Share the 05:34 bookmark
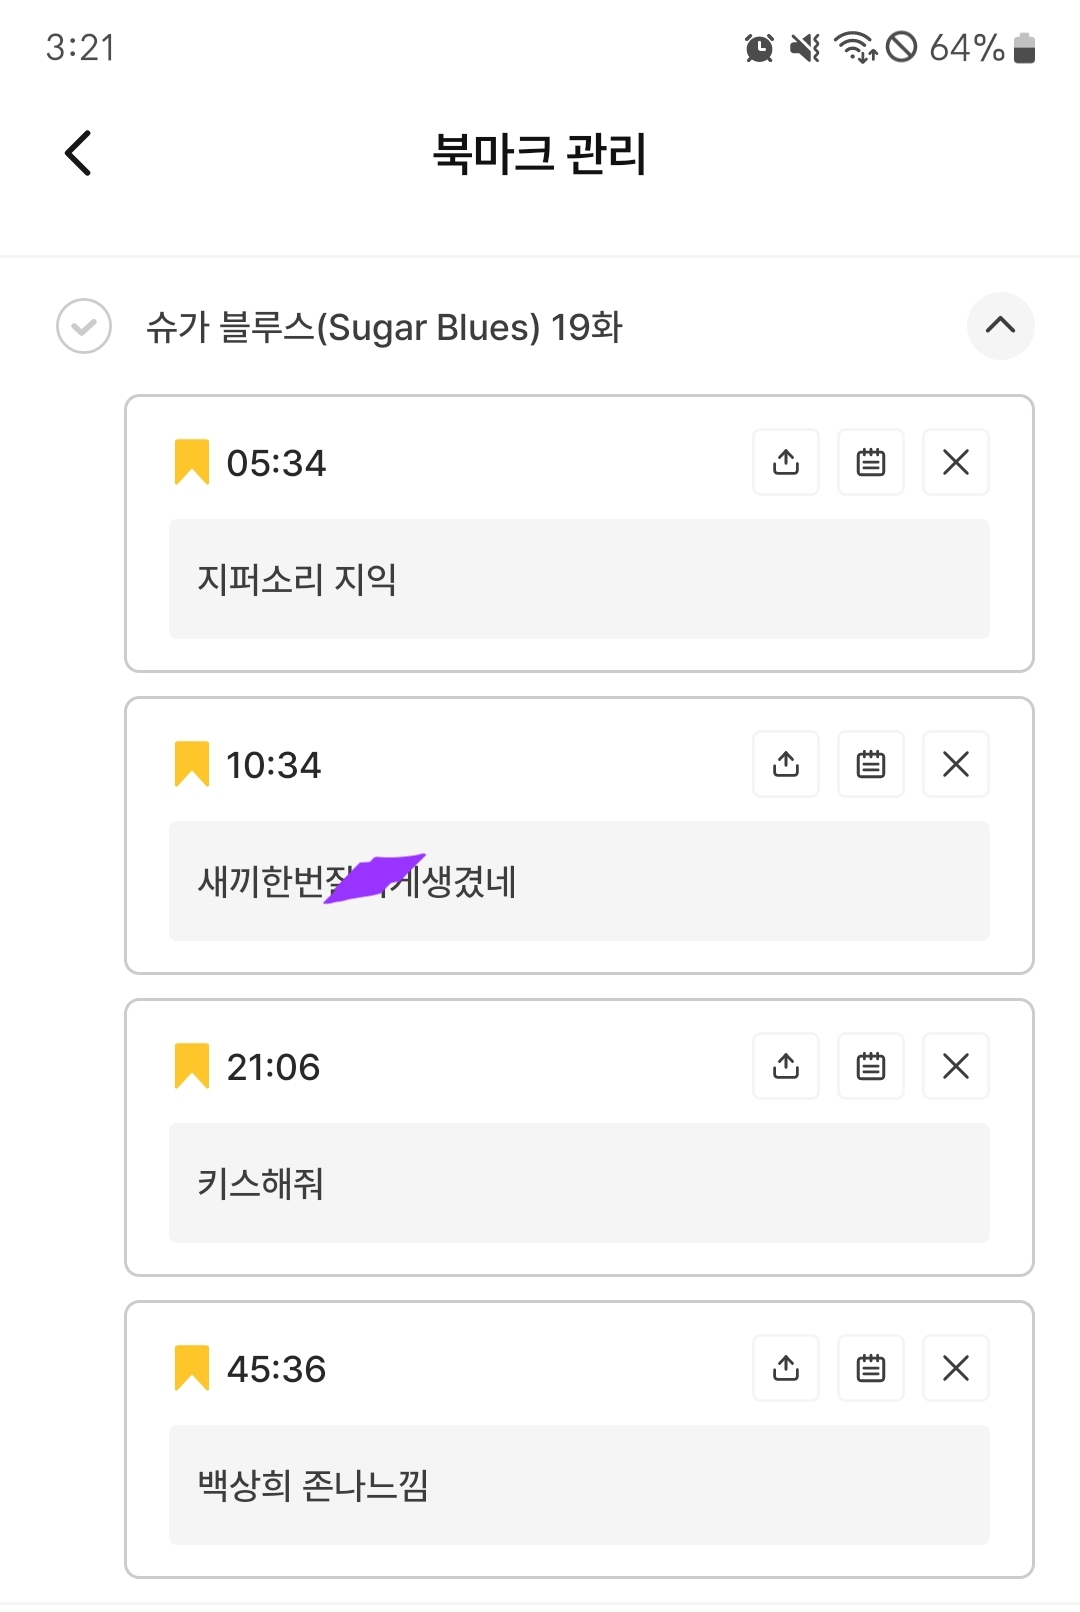The image size is (1080, 1612). [786, 462]
